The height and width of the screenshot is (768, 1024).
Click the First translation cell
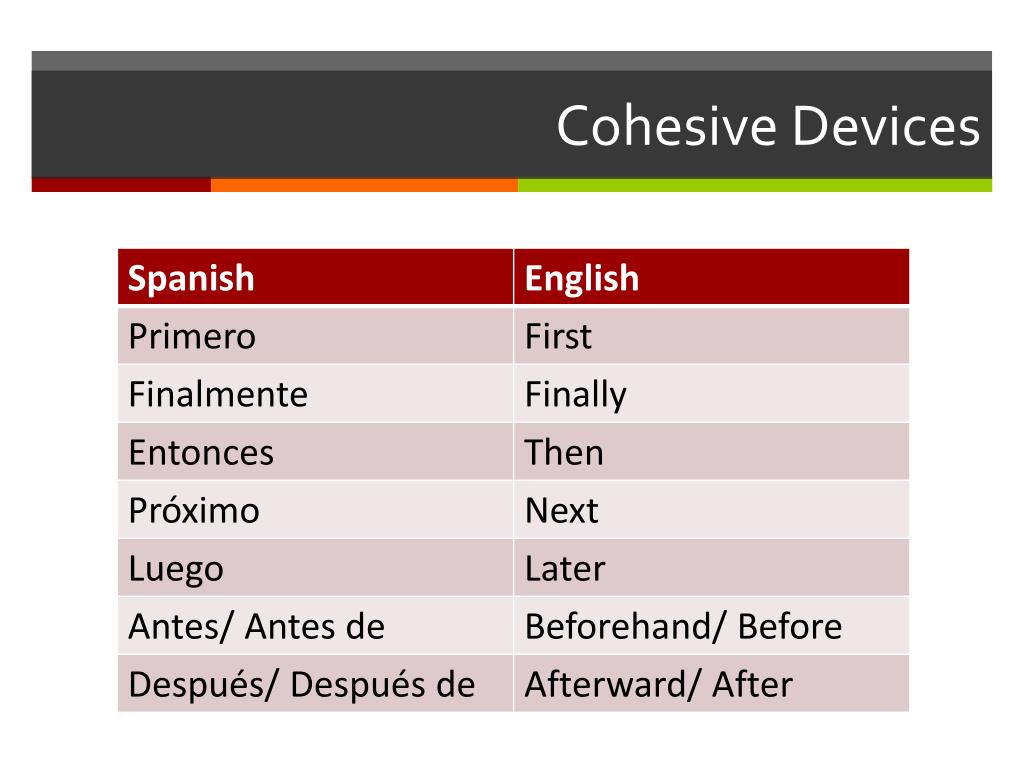coord(711,336)
